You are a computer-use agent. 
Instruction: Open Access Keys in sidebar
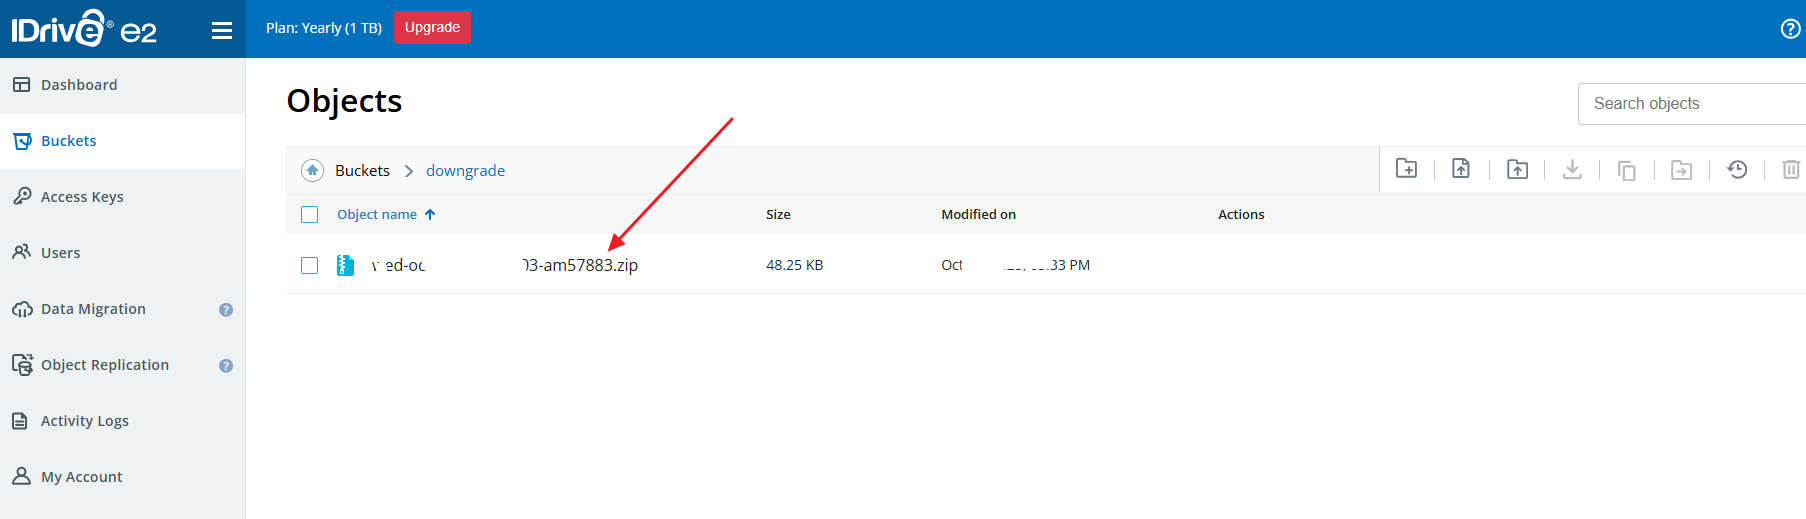coord(82,197)
